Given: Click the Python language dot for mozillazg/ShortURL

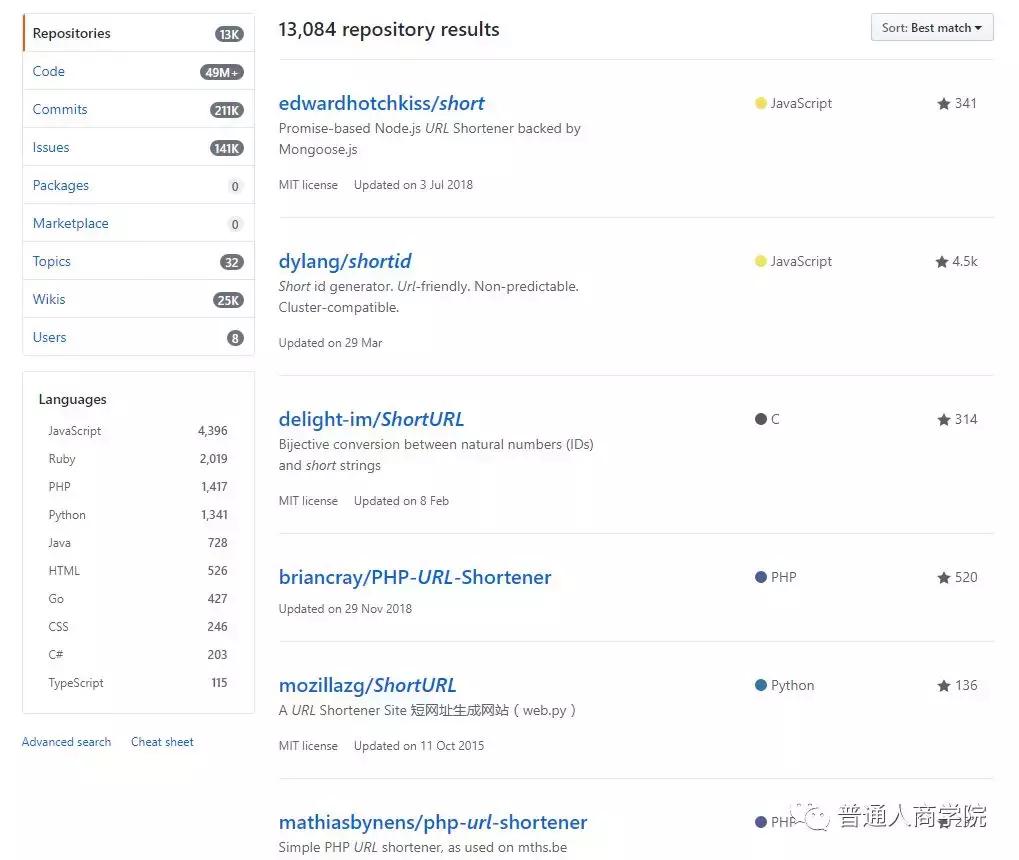Looking at the screenshot, I should 760,684.
